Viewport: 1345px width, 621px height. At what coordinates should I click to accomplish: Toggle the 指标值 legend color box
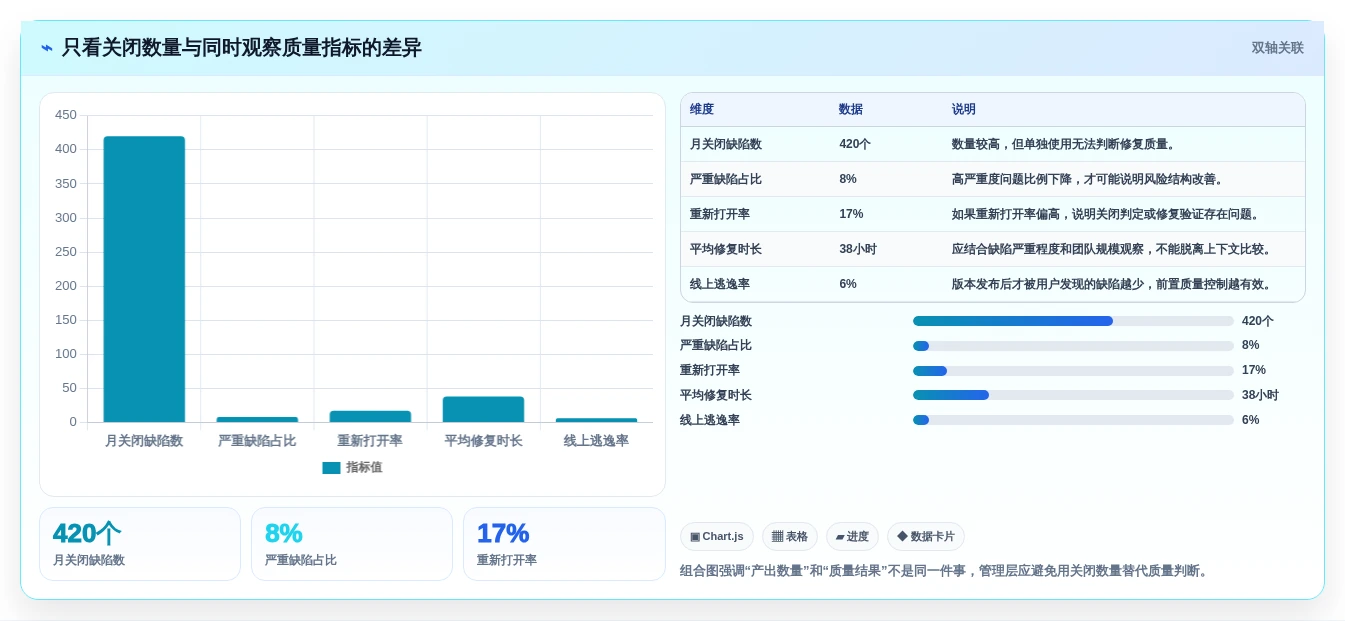[x=331, y=467]
